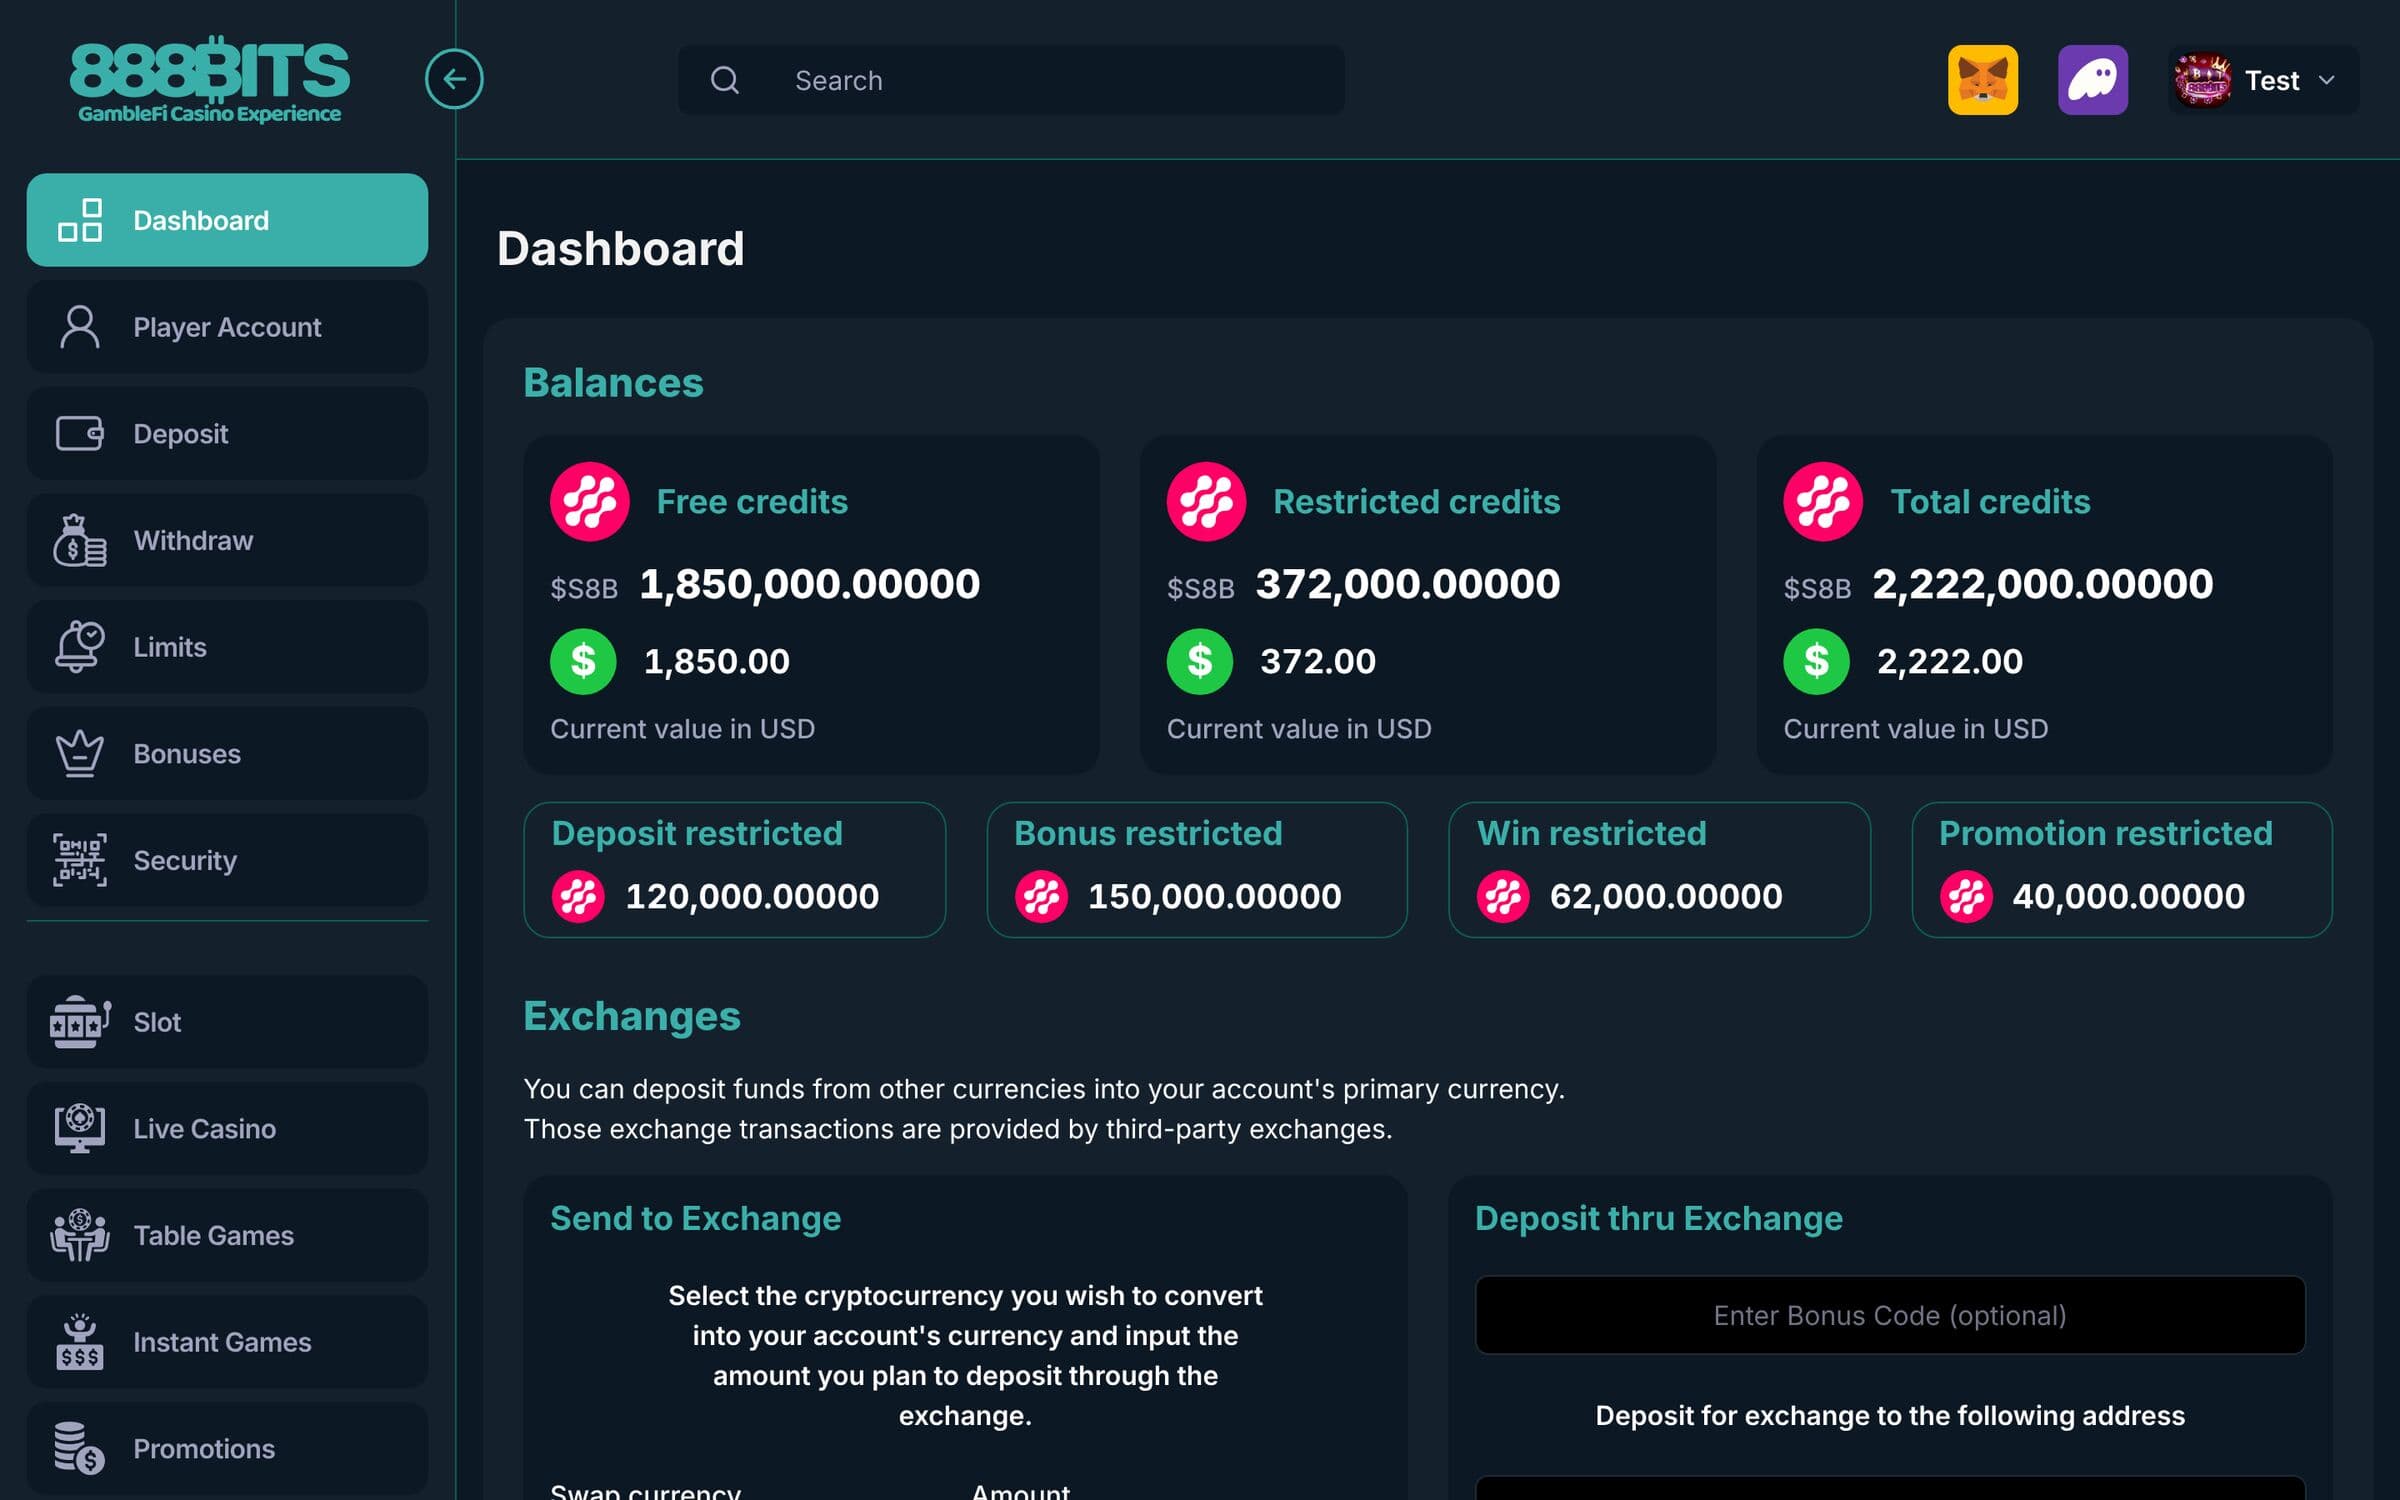Click the Bonus restricted balance card
The image size is (2400, 1500).
[x=1197, y=870]
